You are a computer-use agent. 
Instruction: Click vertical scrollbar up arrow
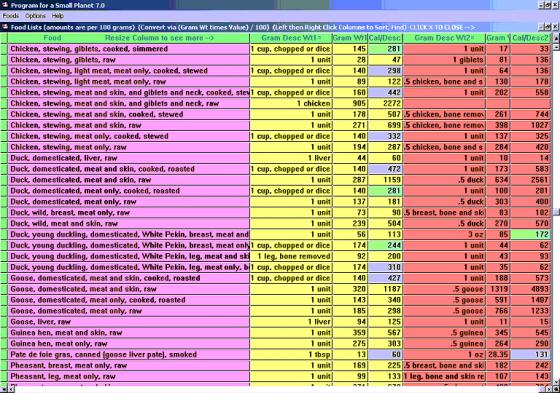[x=556, y=37]
